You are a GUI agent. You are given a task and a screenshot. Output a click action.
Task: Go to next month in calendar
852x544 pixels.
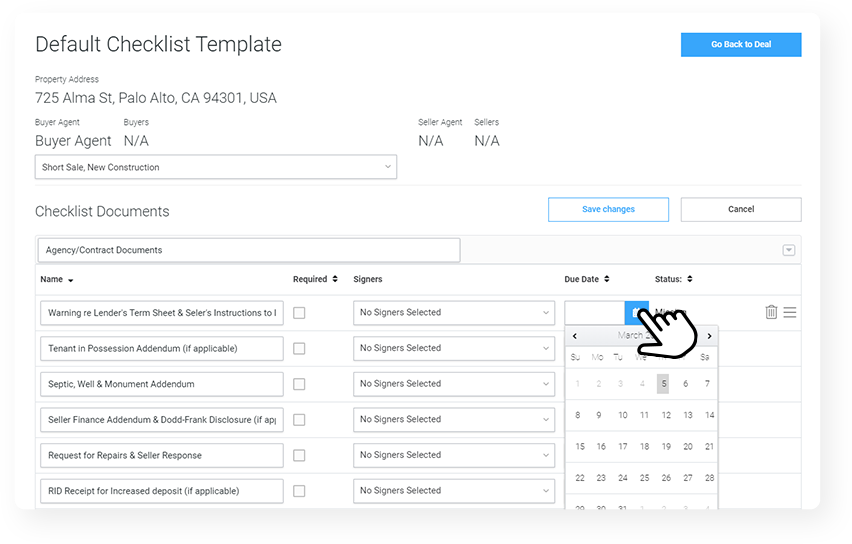coord(709,336)
